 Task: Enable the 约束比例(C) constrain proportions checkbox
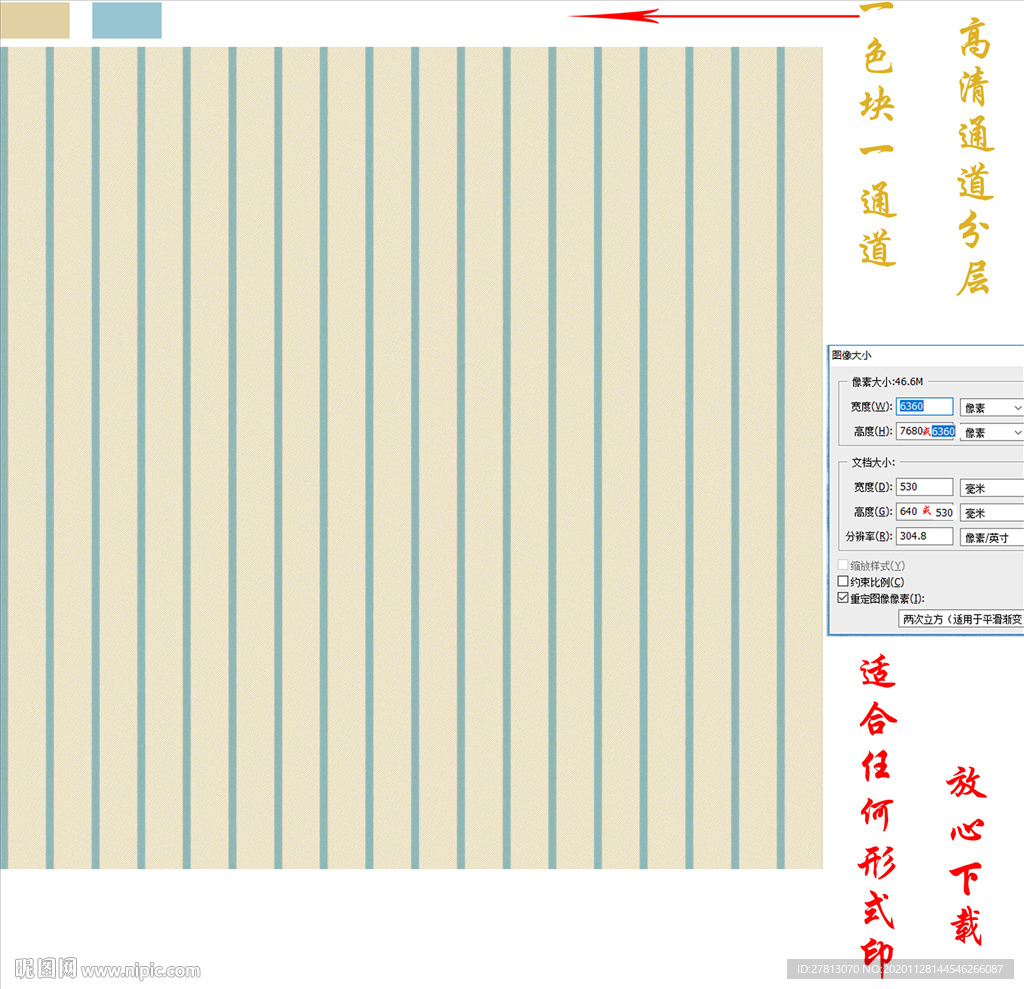[x=843, y=581]
